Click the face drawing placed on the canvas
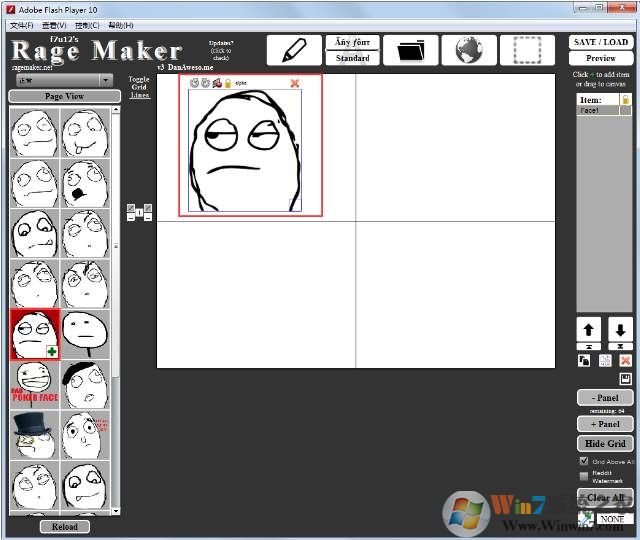Screen dimensions: 640x540 coord(245,151)
